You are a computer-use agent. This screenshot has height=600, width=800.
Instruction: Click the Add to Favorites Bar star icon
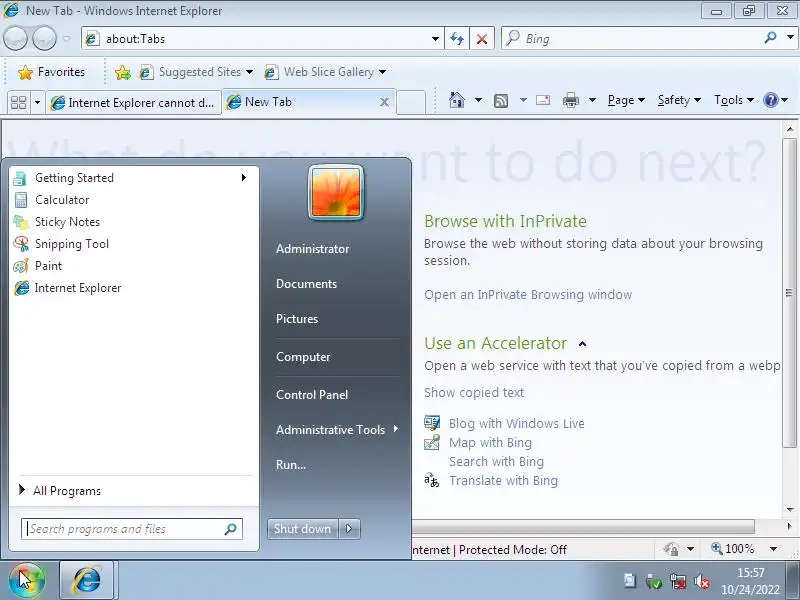pyautogui.click(x=122, y=72)
